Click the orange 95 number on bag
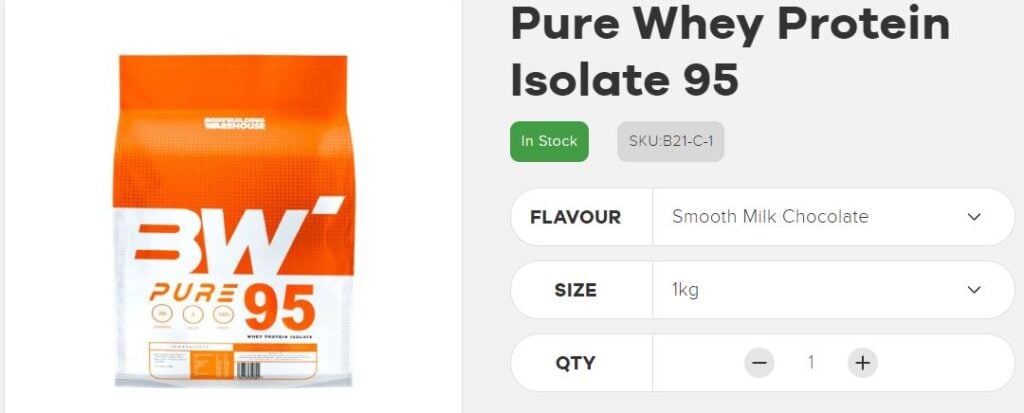 280,308
